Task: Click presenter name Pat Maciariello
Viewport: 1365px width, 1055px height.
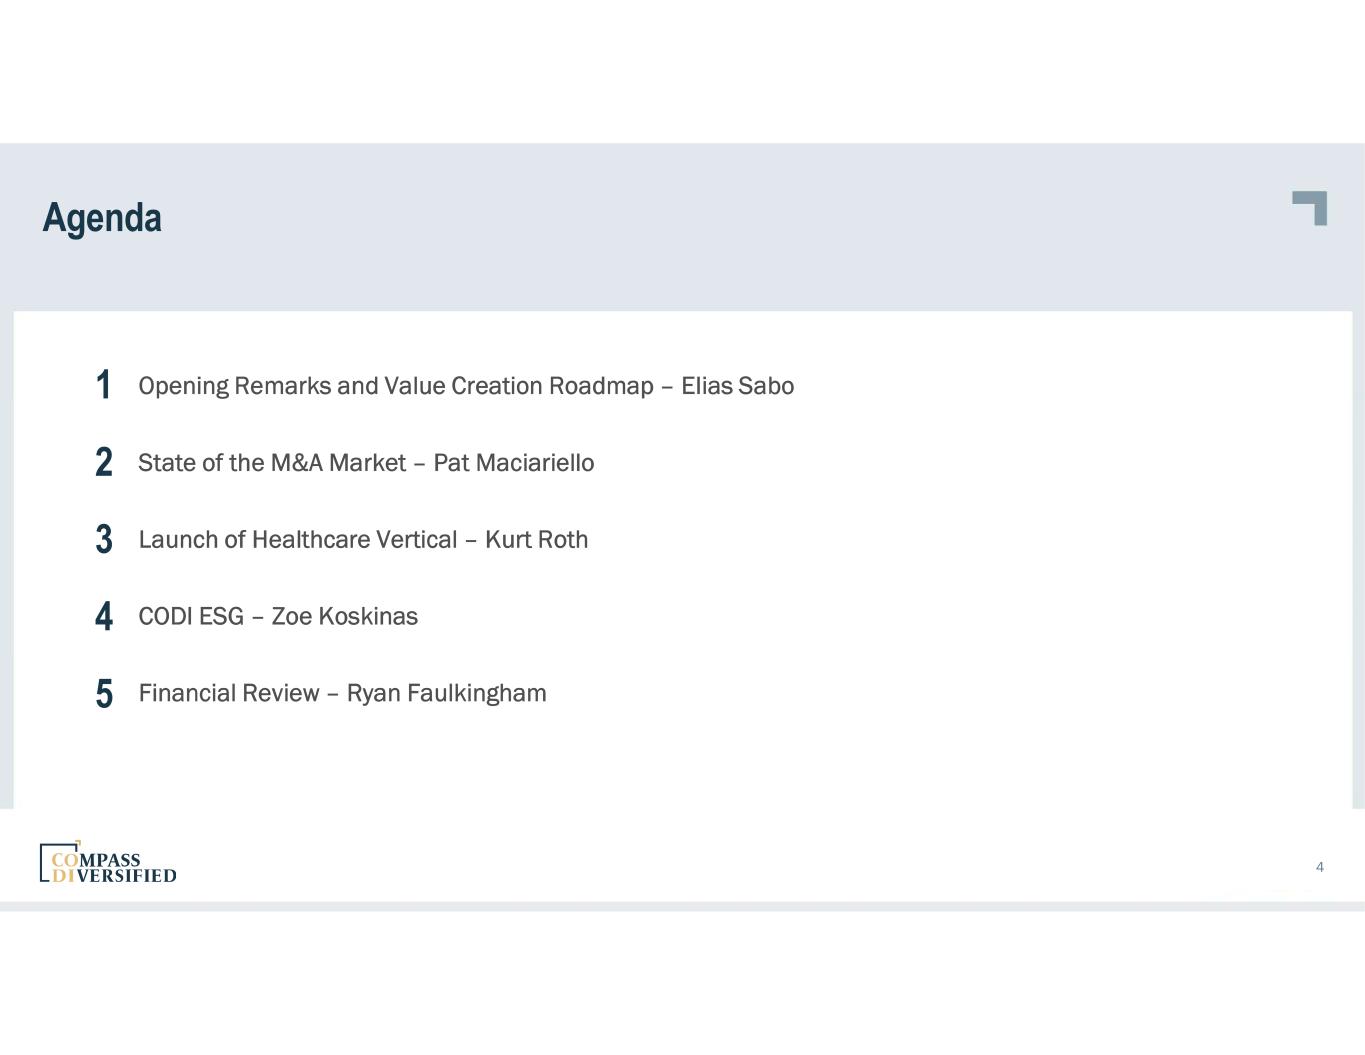Action: [x=513, y=463]
